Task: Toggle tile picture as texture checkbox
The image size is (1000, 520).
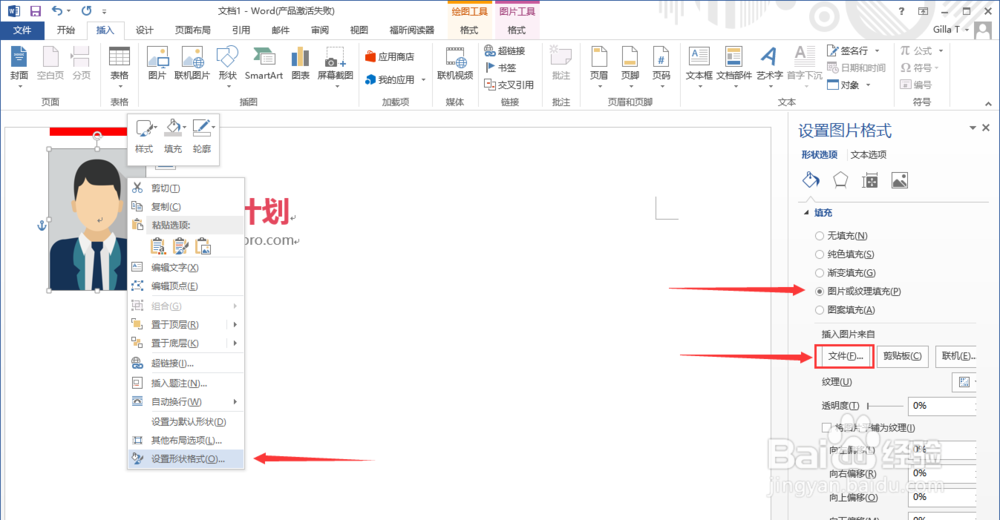Action: (827, 427)
